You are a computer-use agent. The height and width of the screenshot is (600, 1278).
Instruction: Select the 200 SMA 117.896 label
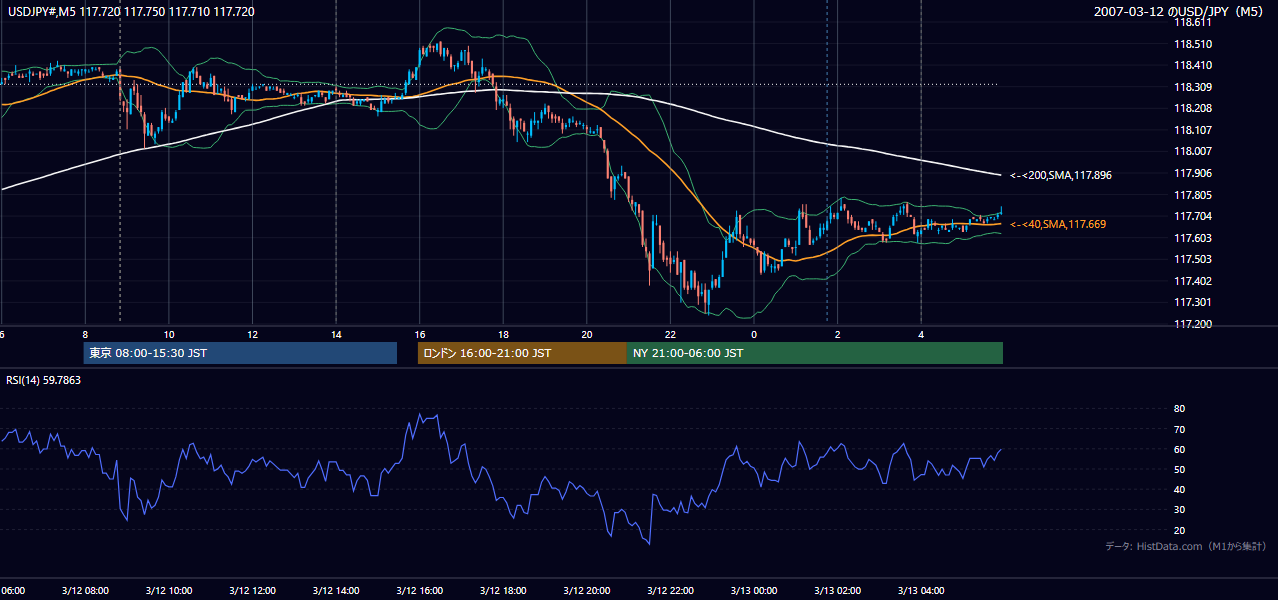[1061, 175]
